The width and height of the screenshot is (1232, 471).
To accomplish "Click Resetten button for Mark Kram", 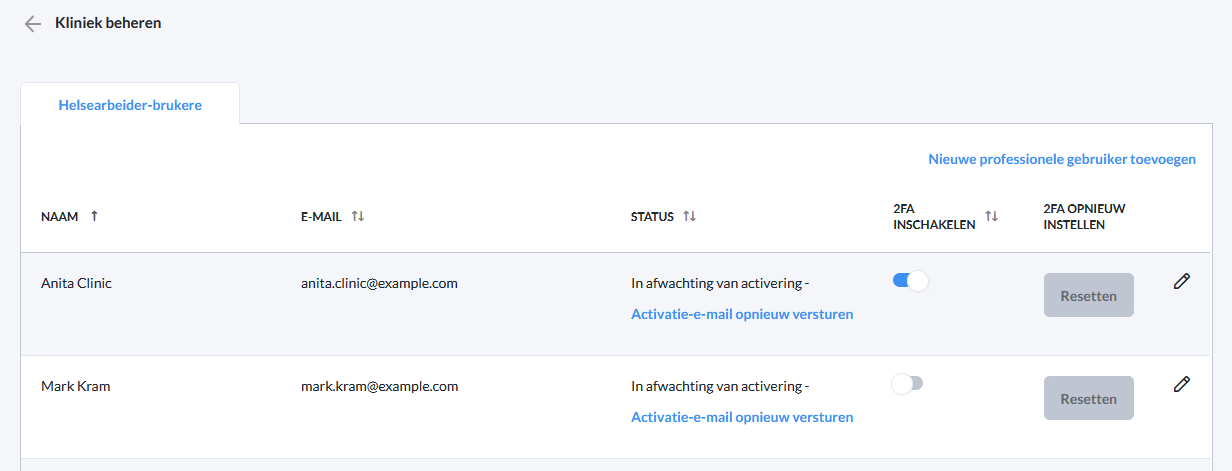I will [x=1089, y=398].
